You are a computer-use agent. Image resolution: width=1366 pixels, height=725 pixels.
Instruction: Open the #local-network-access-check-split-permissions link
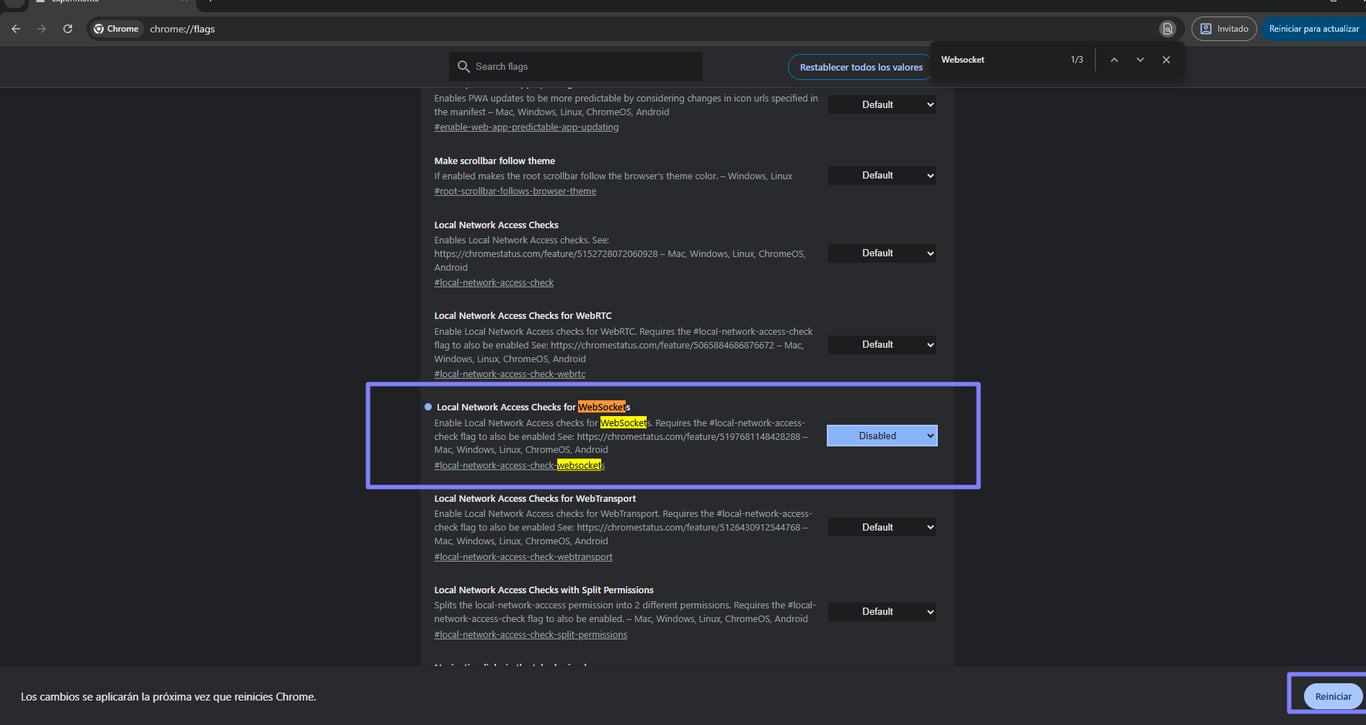(x=531, y=634)
